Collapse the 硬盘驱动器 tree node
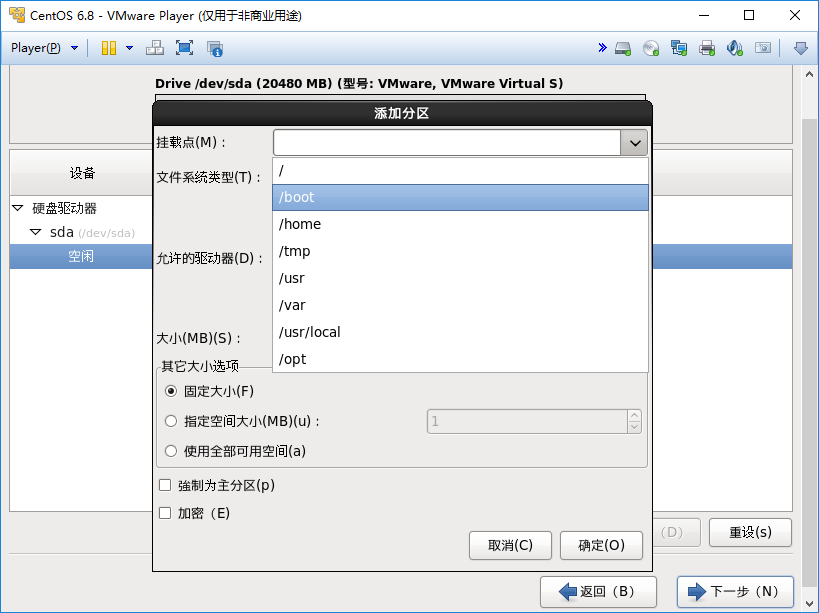Image resolution: width=819 pixels, height=613 pixels. click(x=18, y=208)
